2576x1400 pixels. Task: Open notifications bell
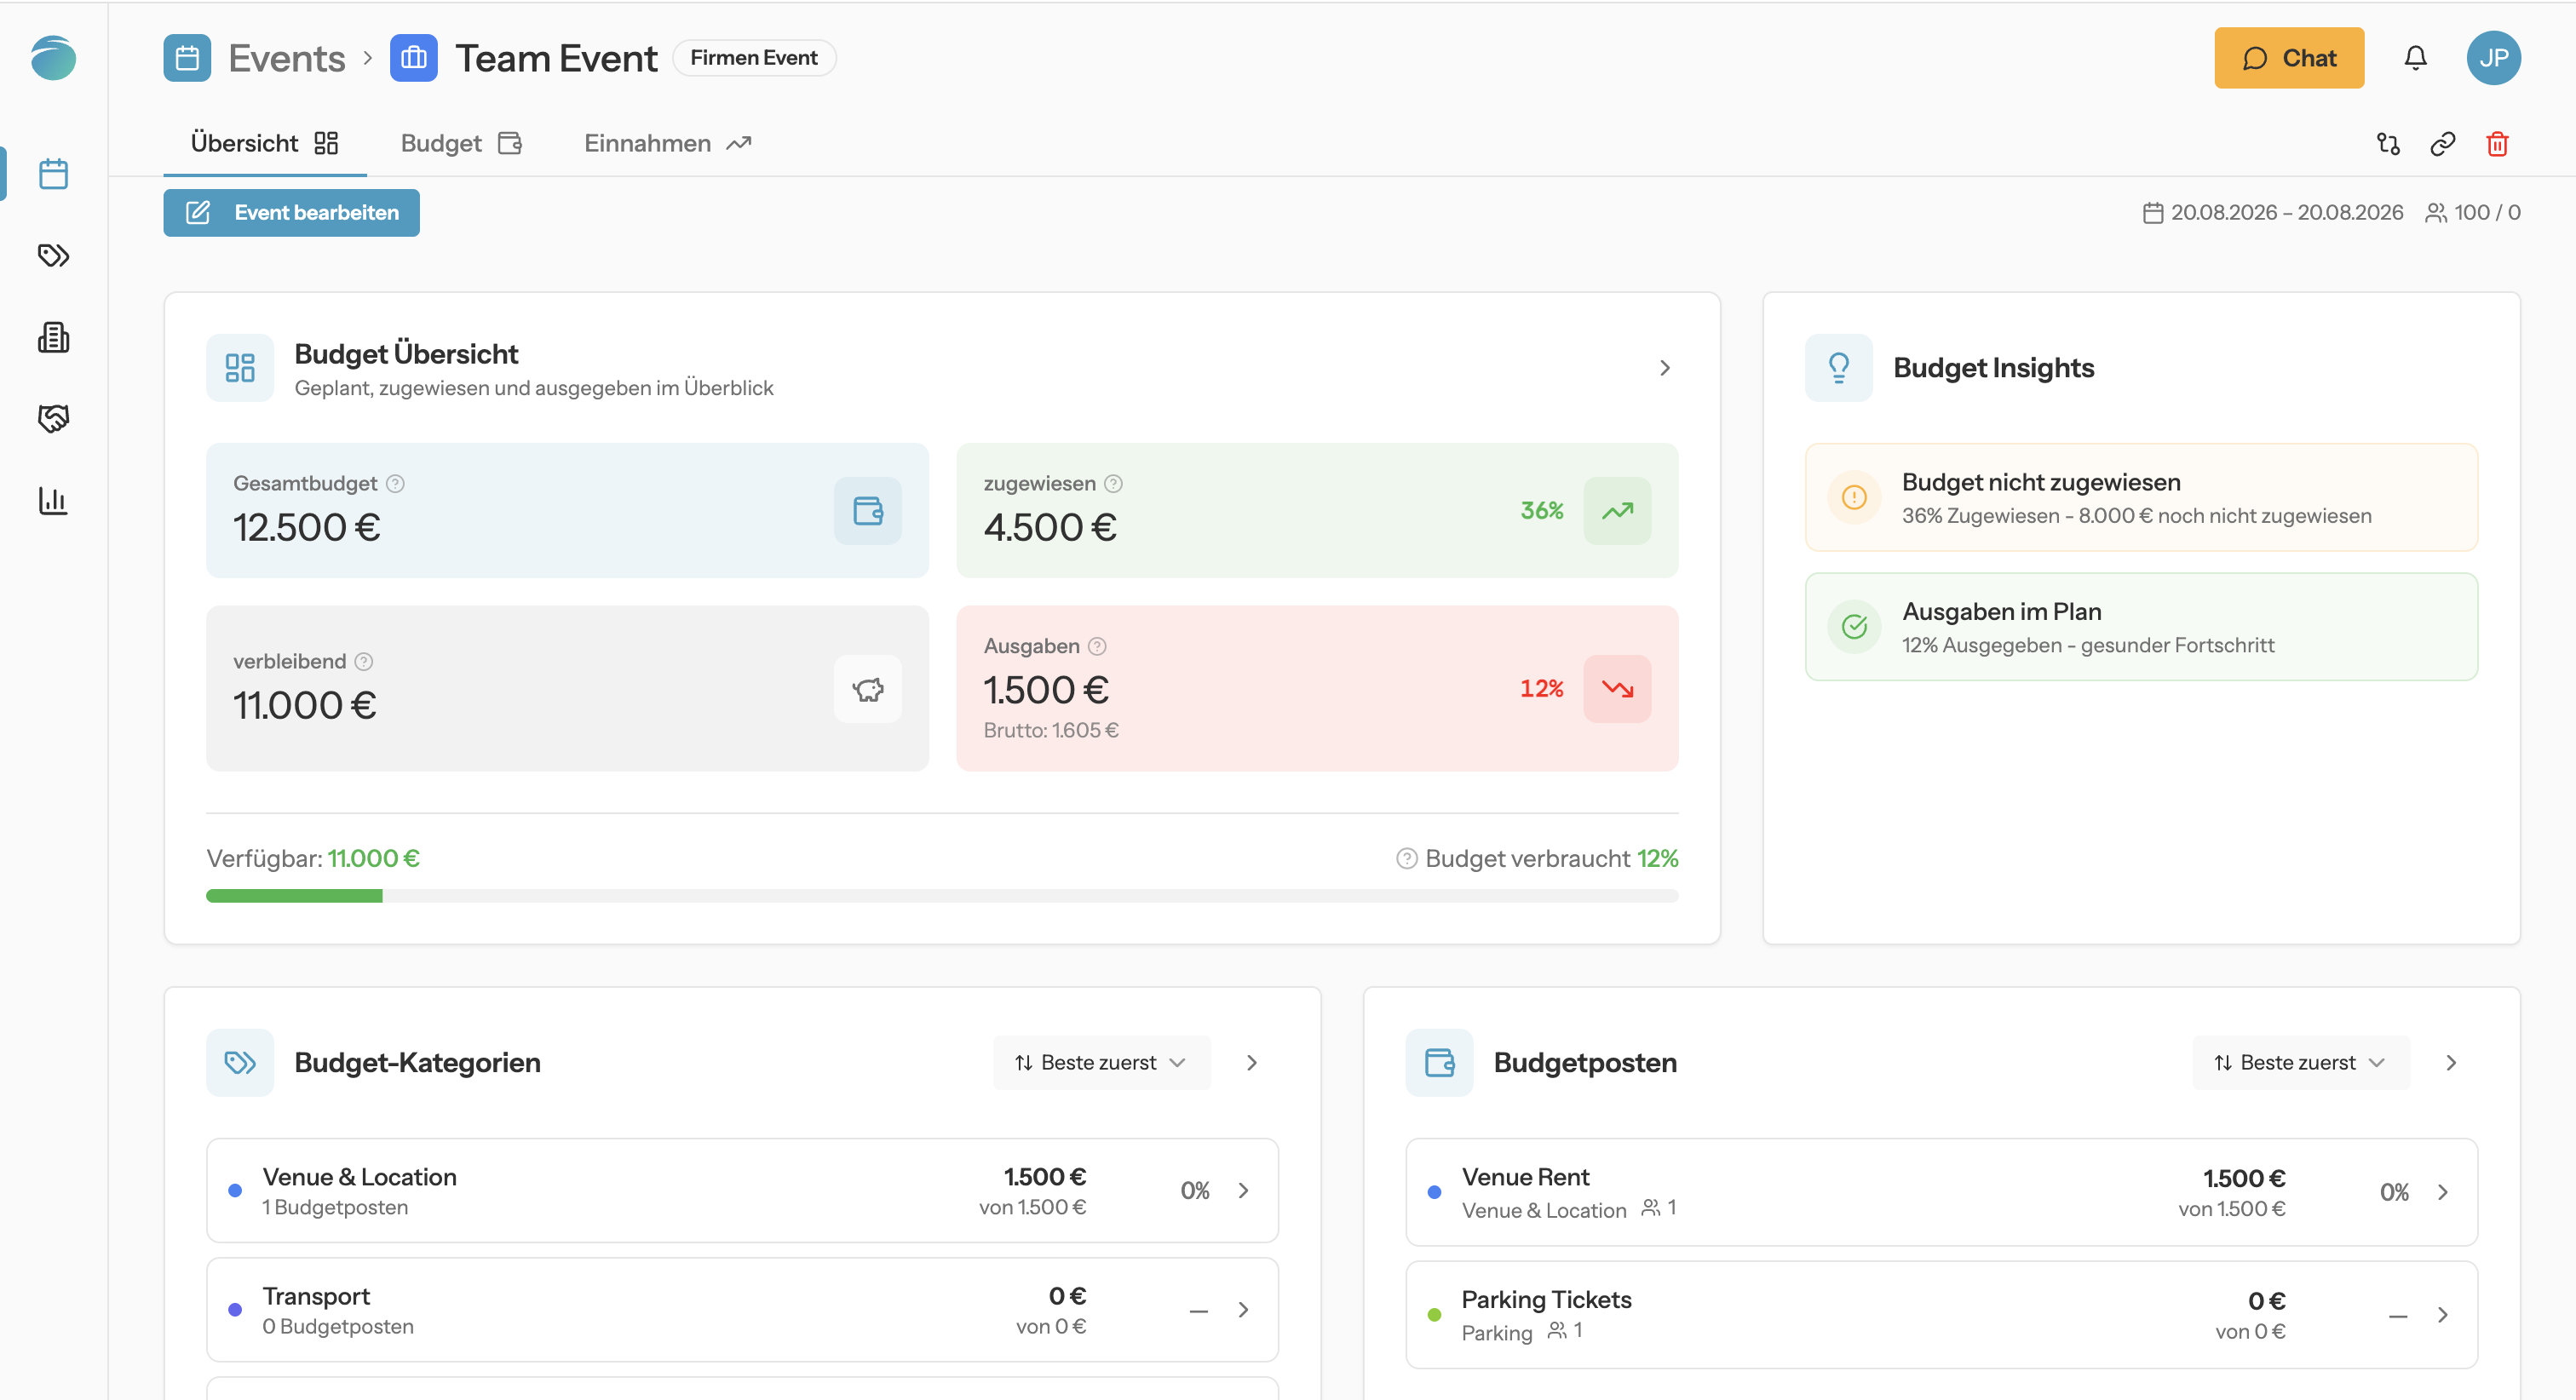point(2415,58)
